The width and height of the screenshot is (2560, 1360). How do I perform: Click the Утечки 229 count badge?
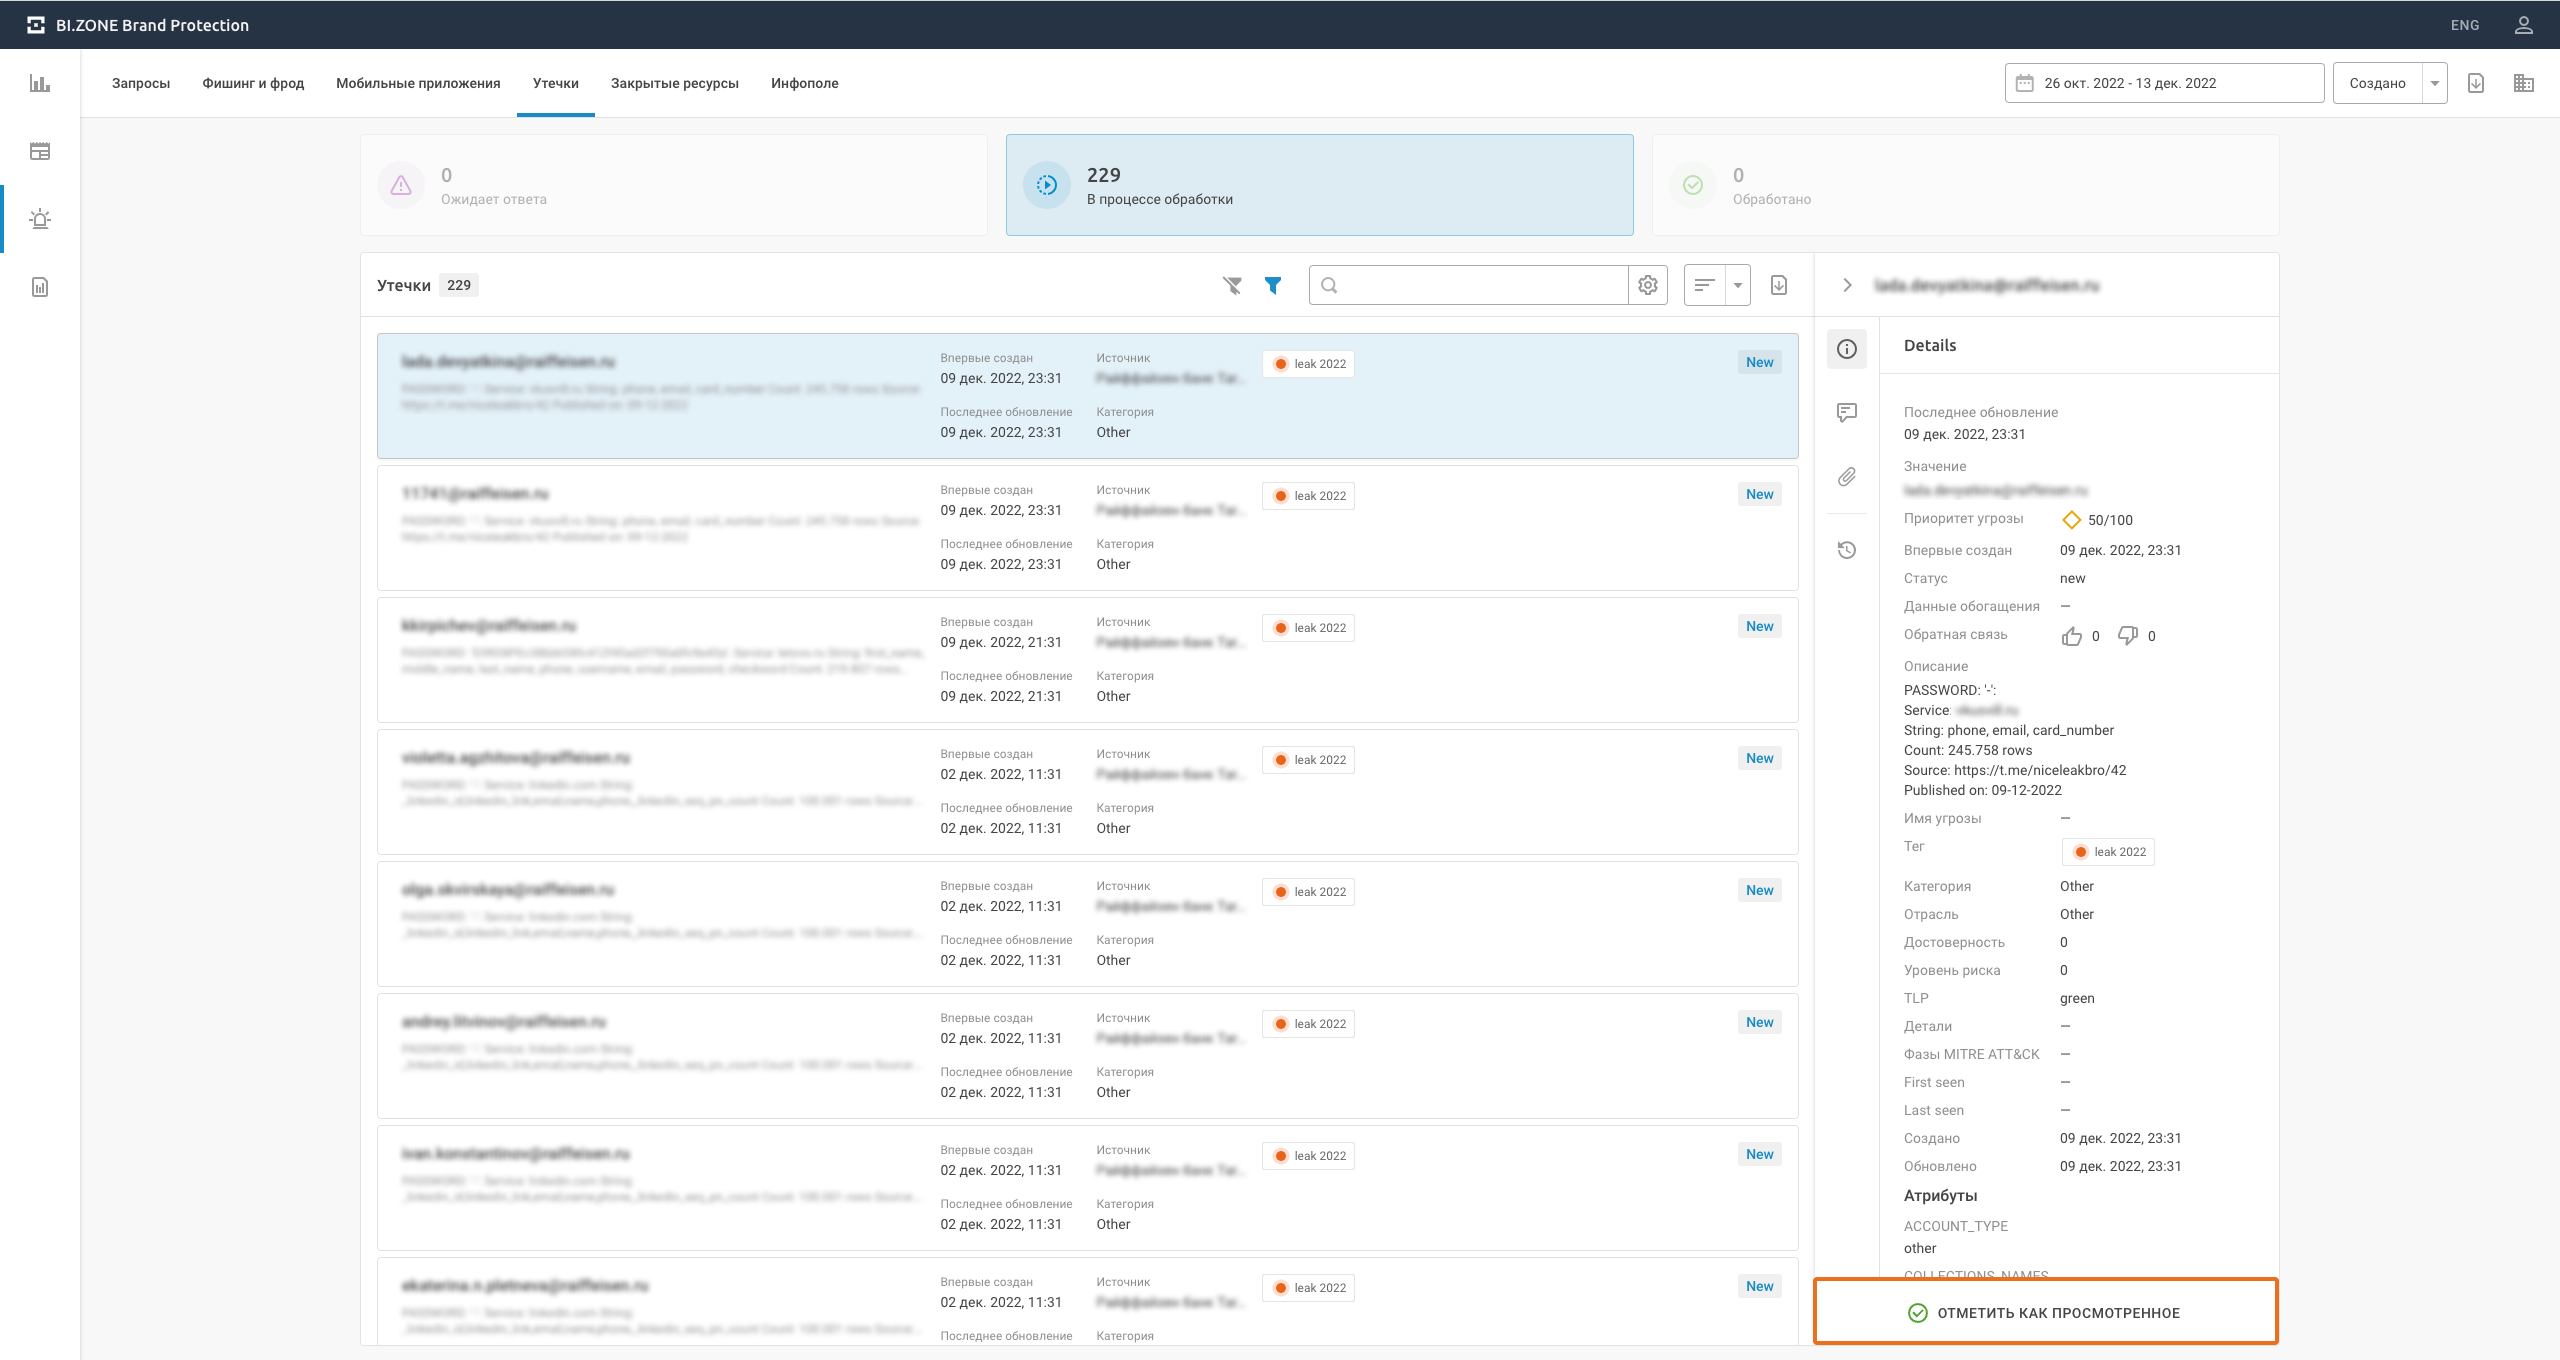[x=459, y=285]
